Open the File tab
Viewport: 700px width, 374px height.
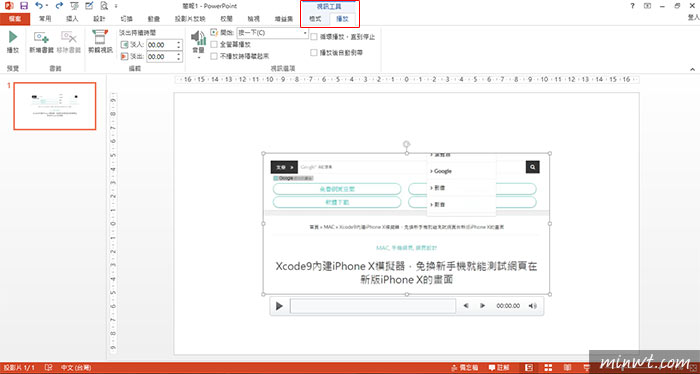(15, 19)
